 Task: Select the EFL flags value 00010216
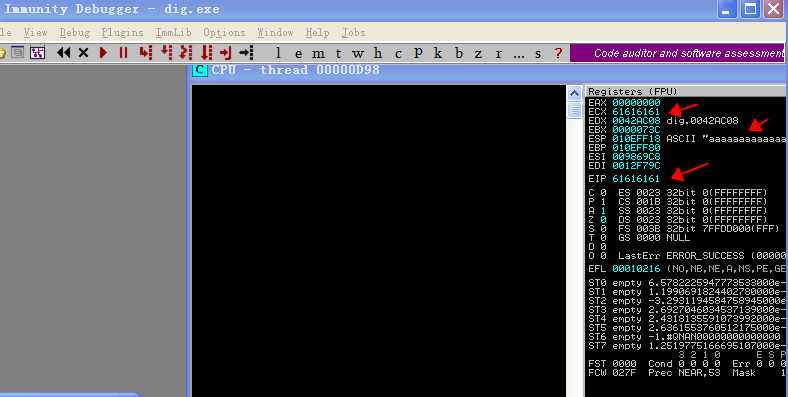point(636,269)
